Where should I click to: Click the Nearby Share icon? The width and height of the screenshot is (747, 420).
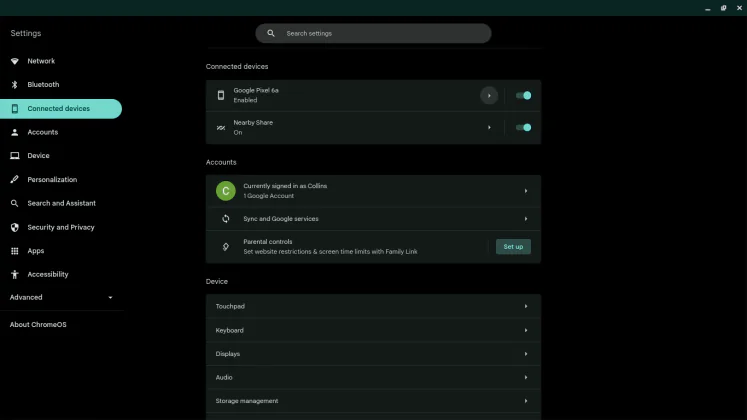(221, 128)
